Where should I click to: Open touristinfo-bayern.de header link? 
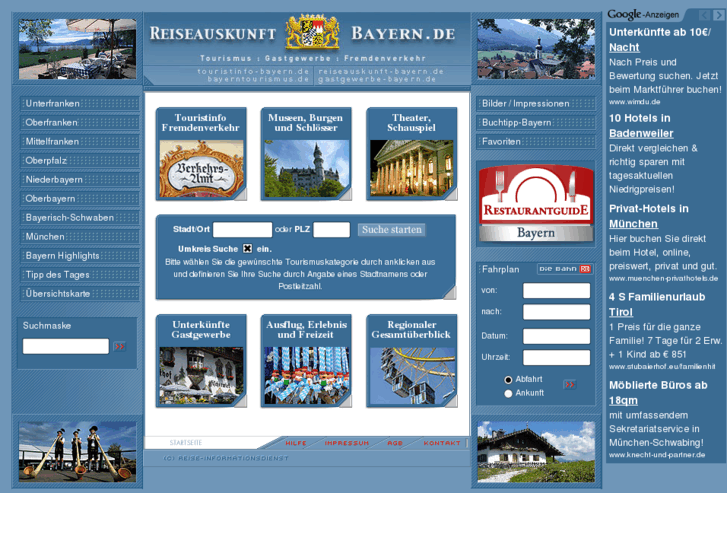(x=253, y=71)
